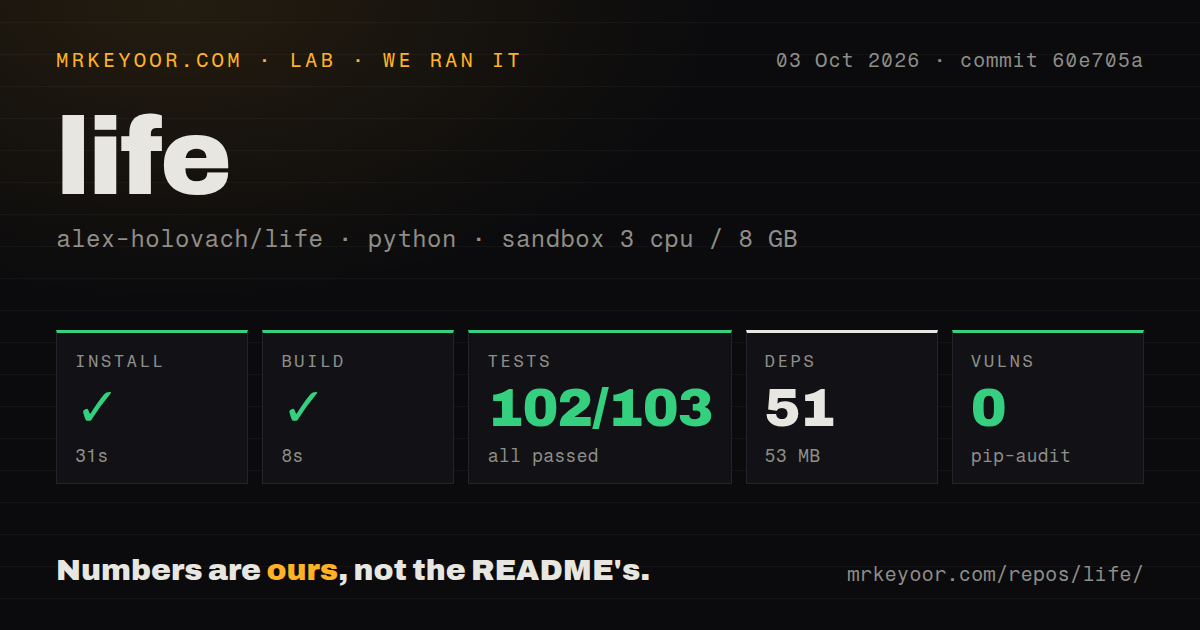Click the all passed caption
The height and width of the screenshot is (630, 1200).
point(543,456)
